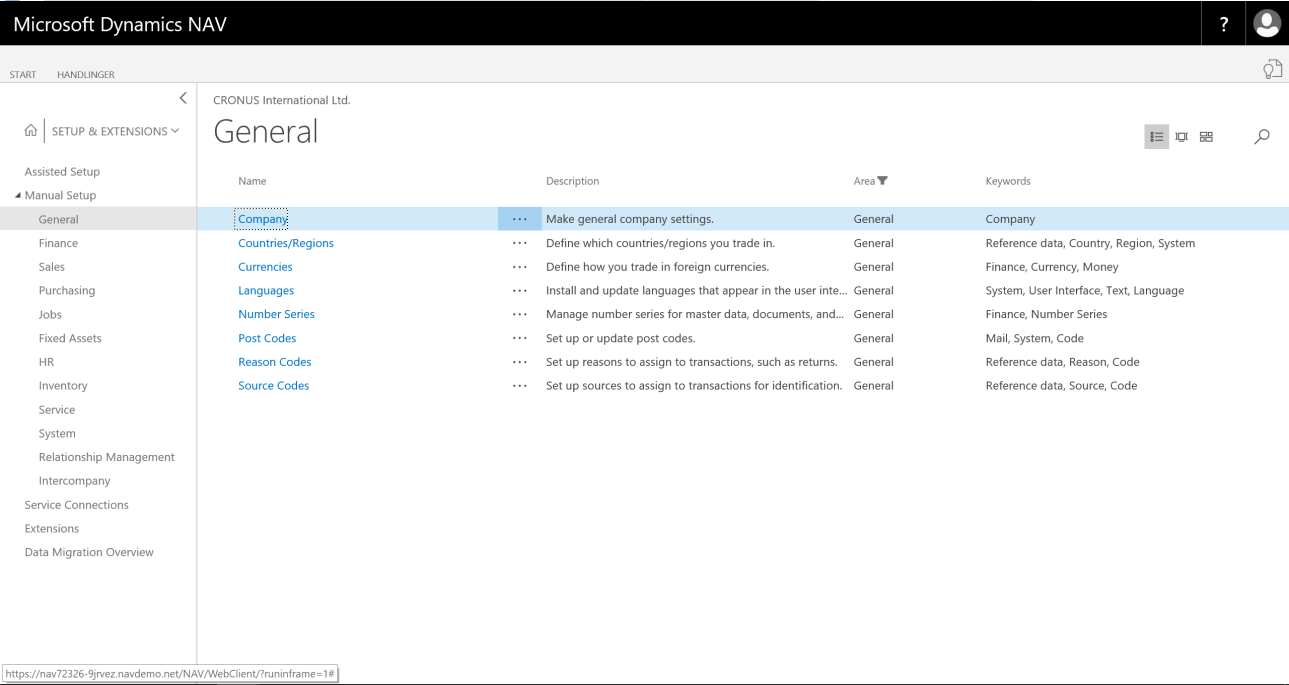Screen dimensions: 1289x685
Task: Open Extensions in the sidebar
Action: coord(52,529)
